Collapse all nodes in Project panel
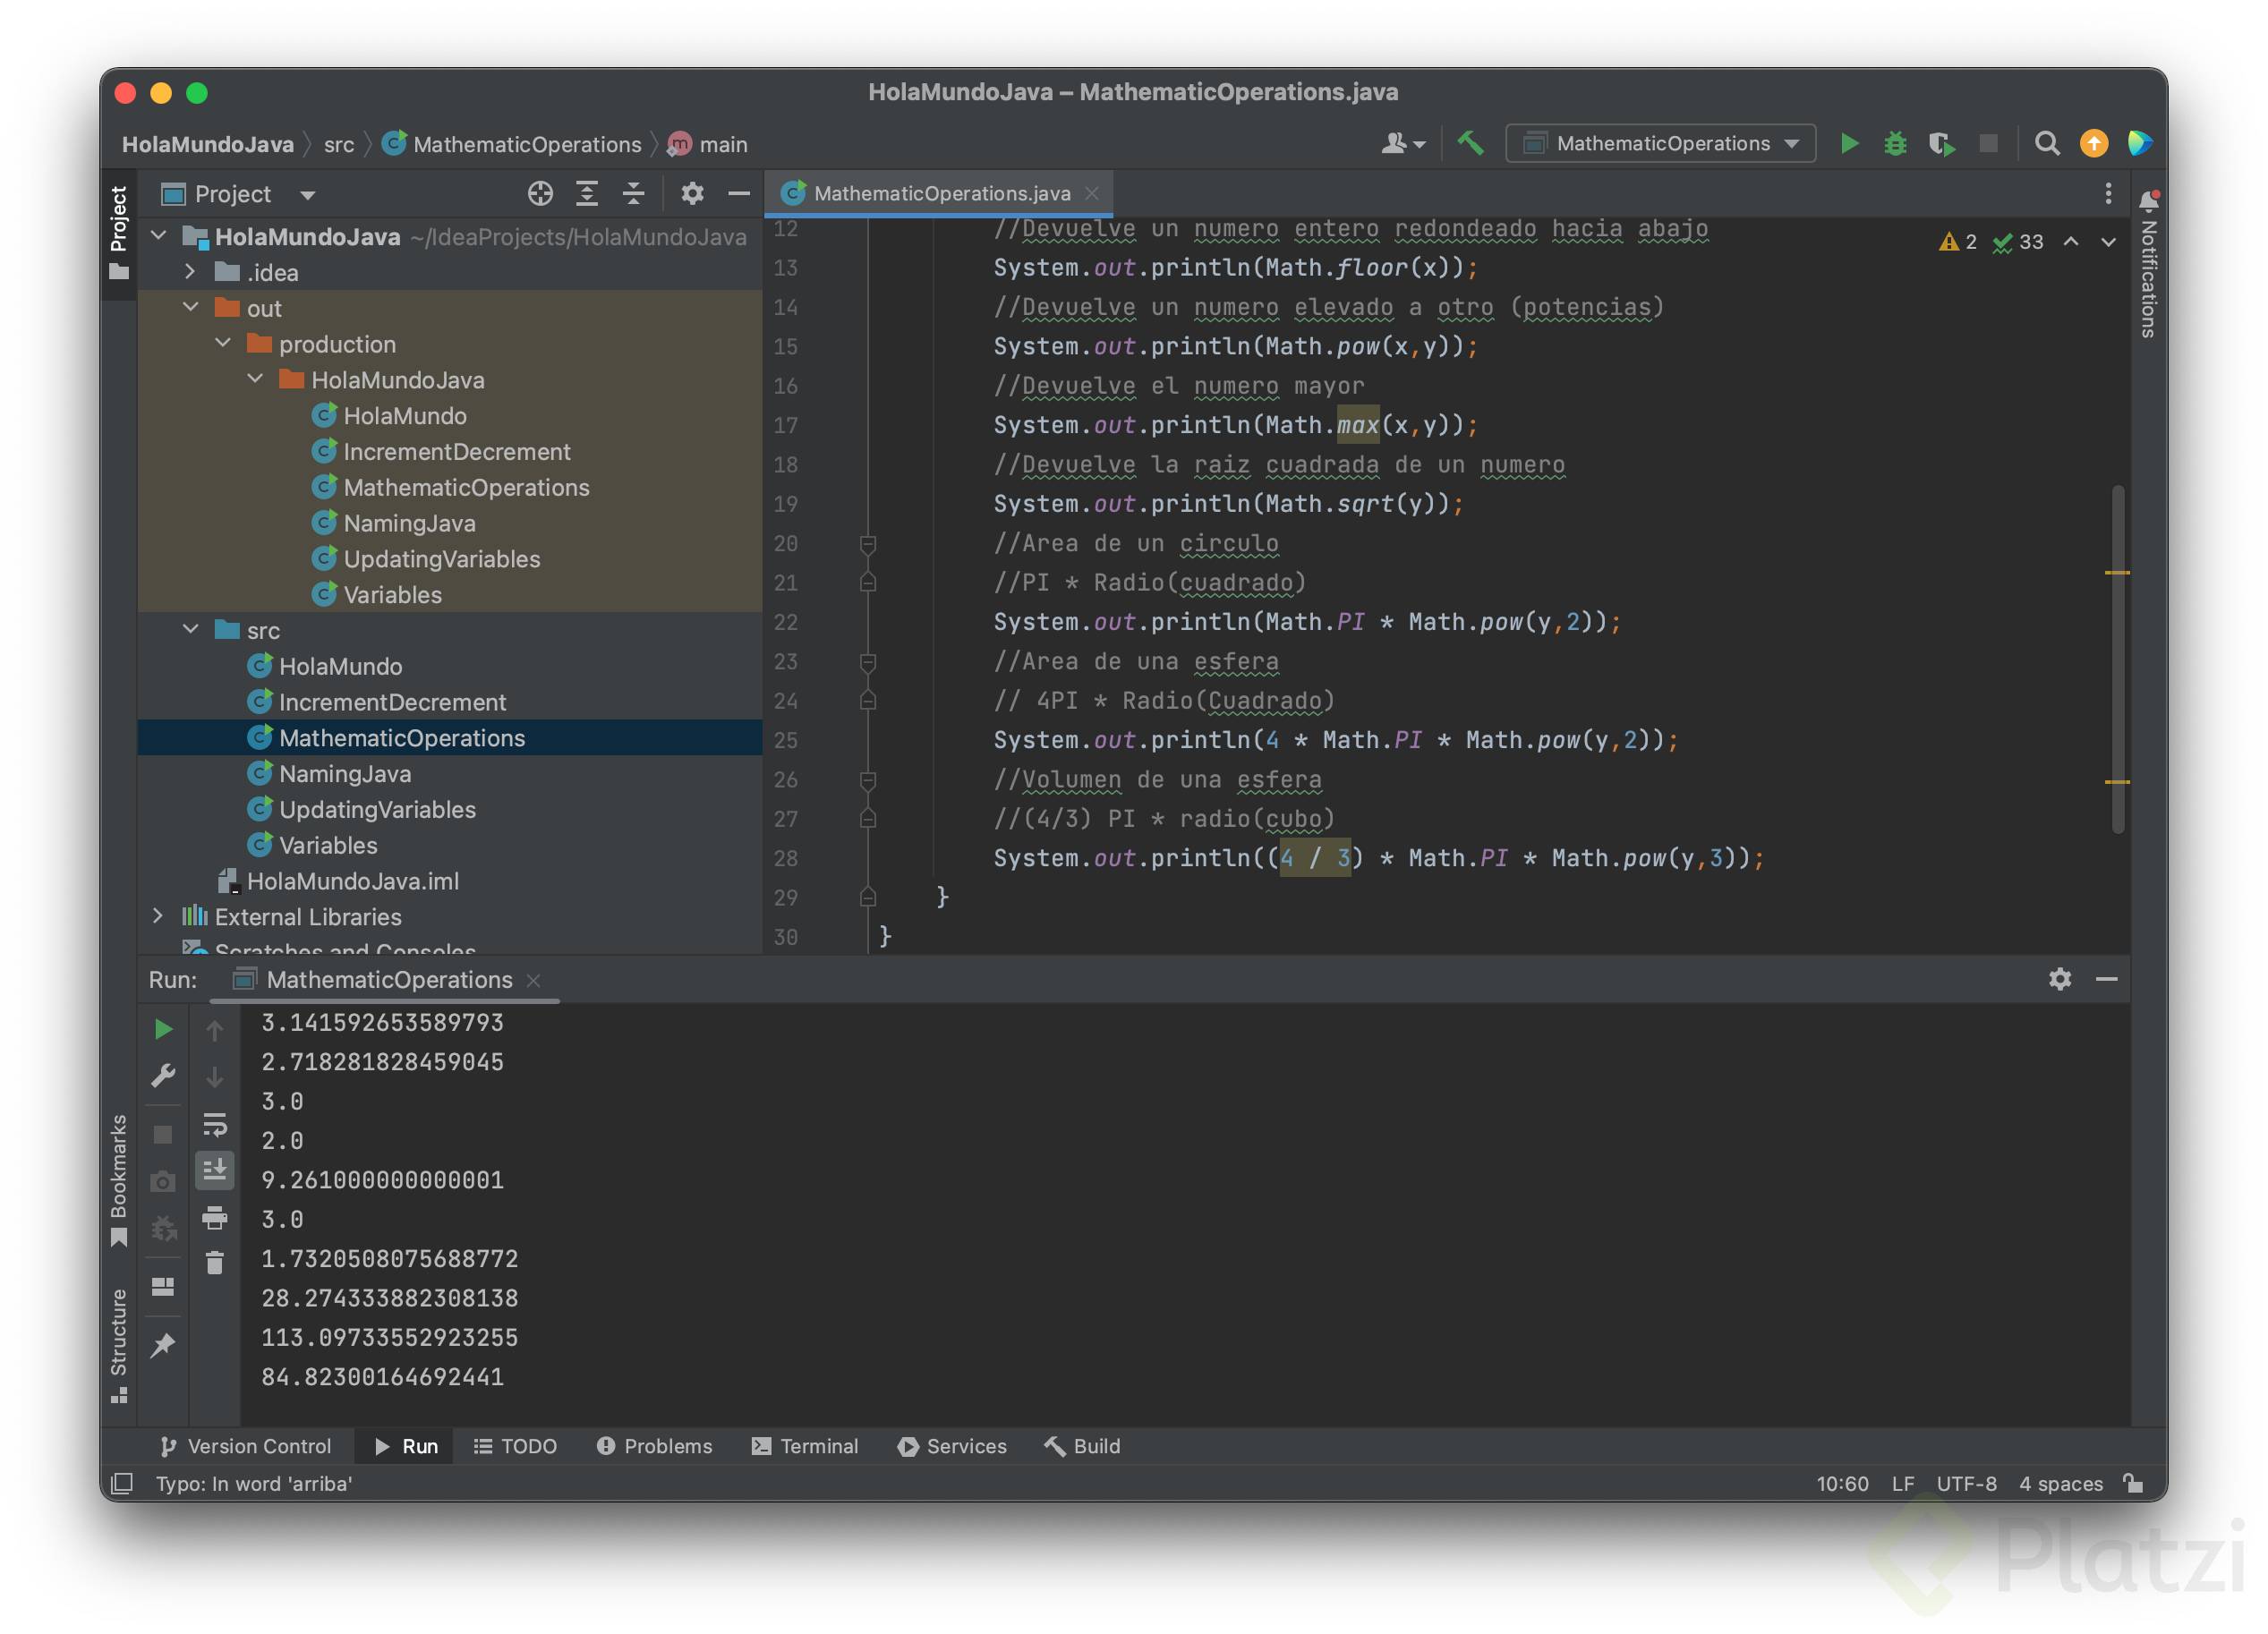This screenshot has width=2268, height=1634. point(633,194)
